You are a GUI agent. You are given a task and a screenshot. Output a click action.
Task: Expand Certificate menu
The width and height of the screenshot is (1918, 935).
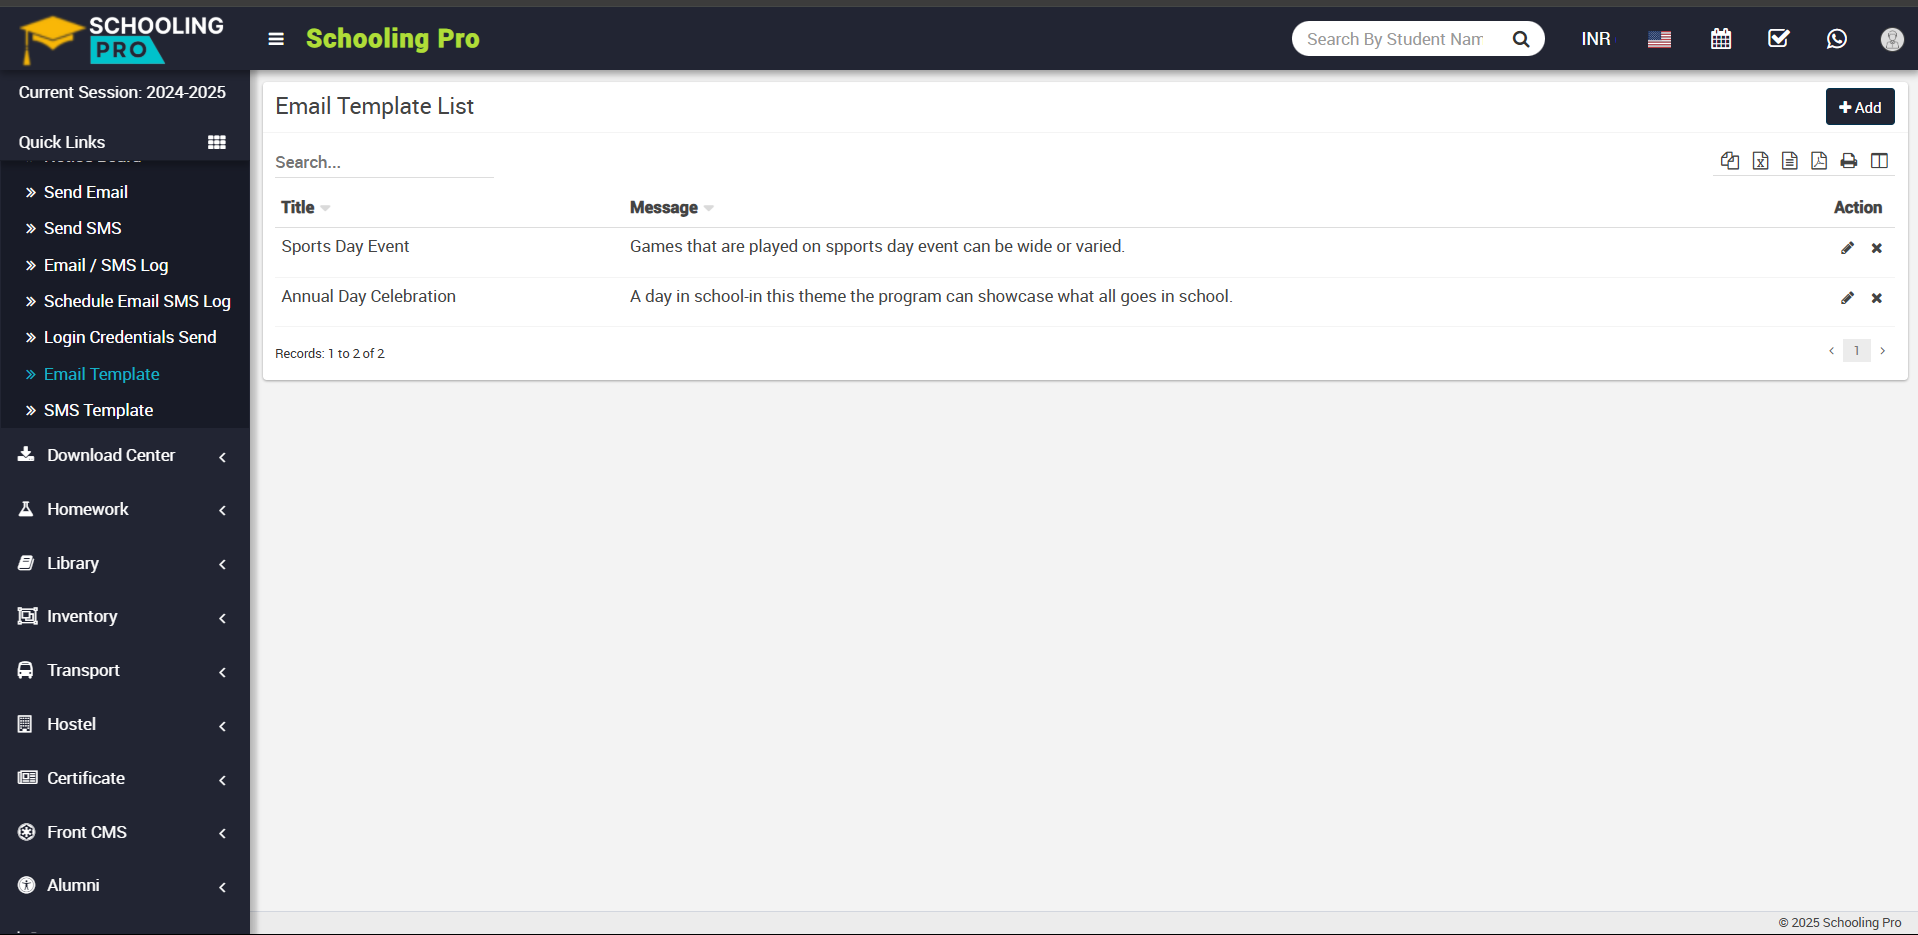(124, 778)
